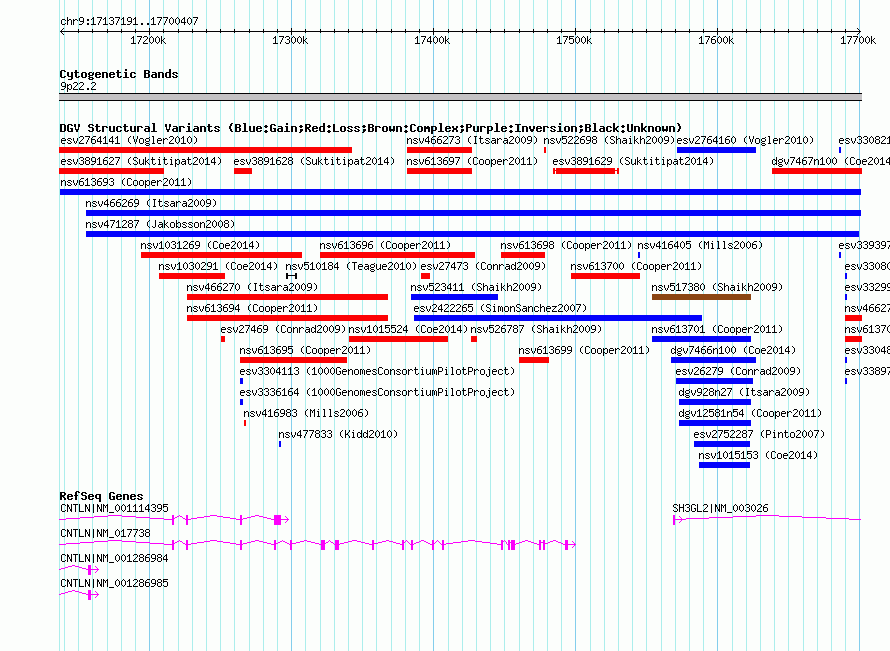Viewport: 890px width, 651px height.
Task: Open the CNTLN|NM_017738 gene label
Action: click(x=106, y=533)
